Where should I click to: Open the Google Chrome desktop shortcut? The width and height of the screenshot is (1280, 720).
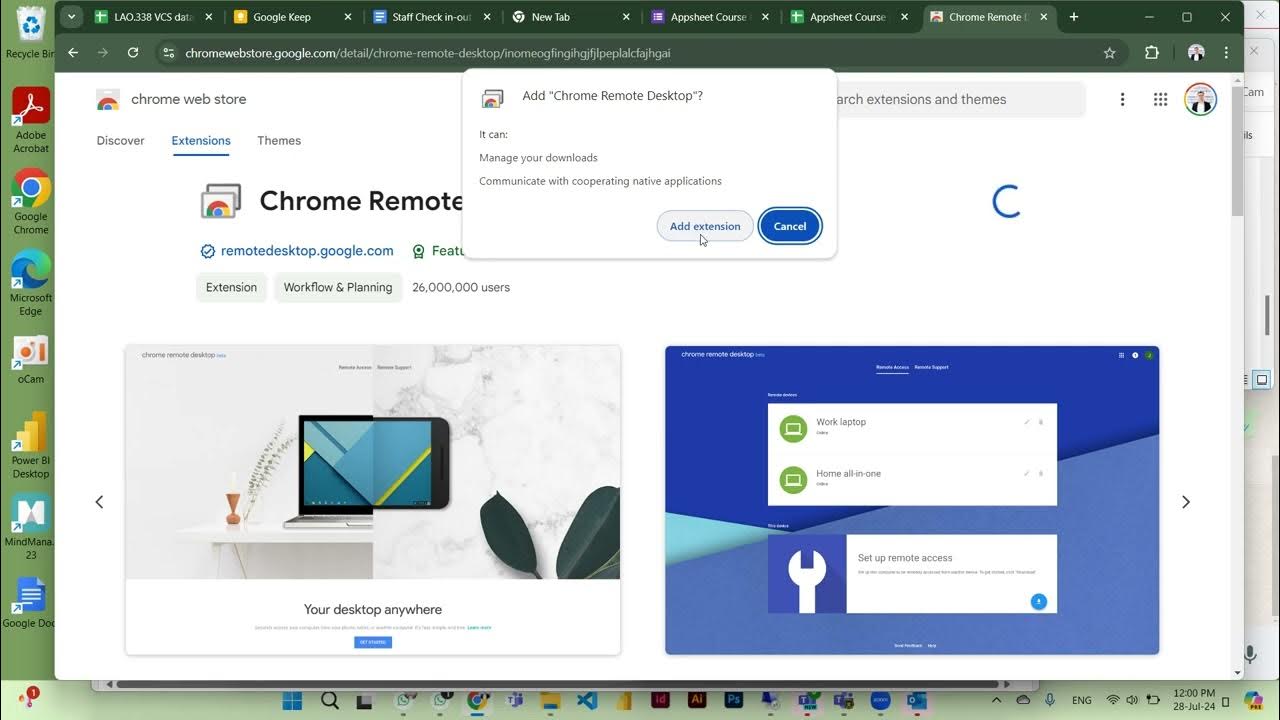pyautogui.click(x=31, y=201)
